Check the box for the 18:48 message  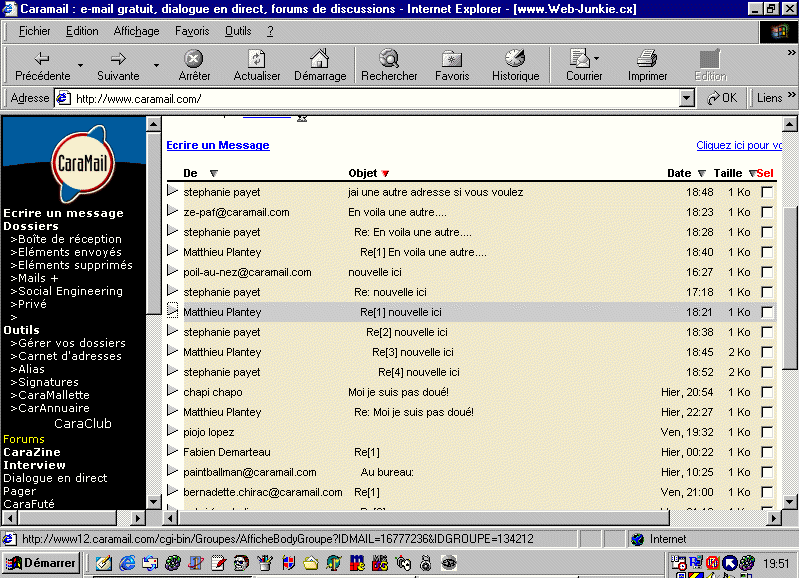point(767,192)
